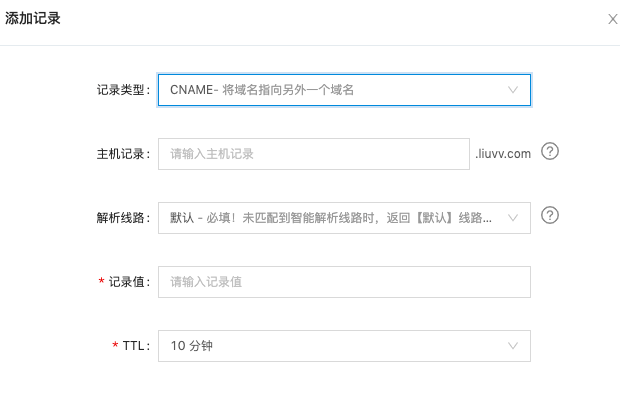620x396 pixels.
Task: Focus the 主机记录 input field
Action: (x=314, y=154)
